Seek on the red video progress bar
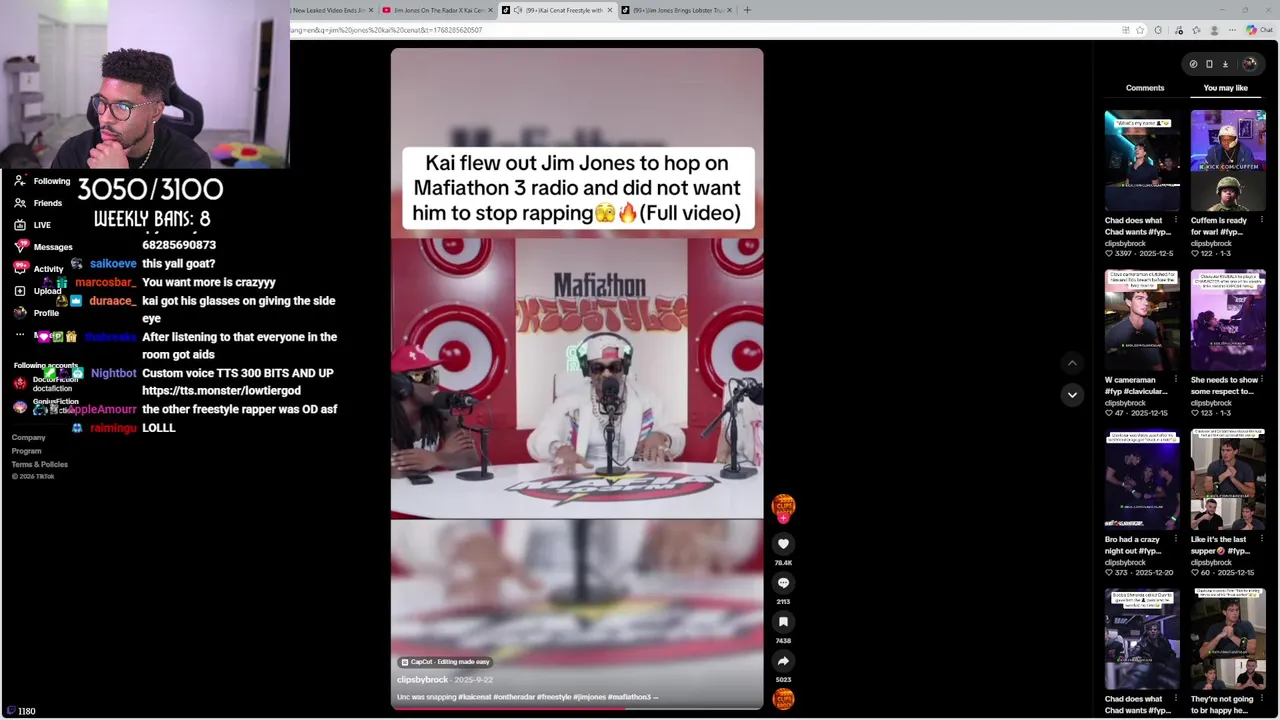This screenshot has width=1280, height=720. [577, 709]
